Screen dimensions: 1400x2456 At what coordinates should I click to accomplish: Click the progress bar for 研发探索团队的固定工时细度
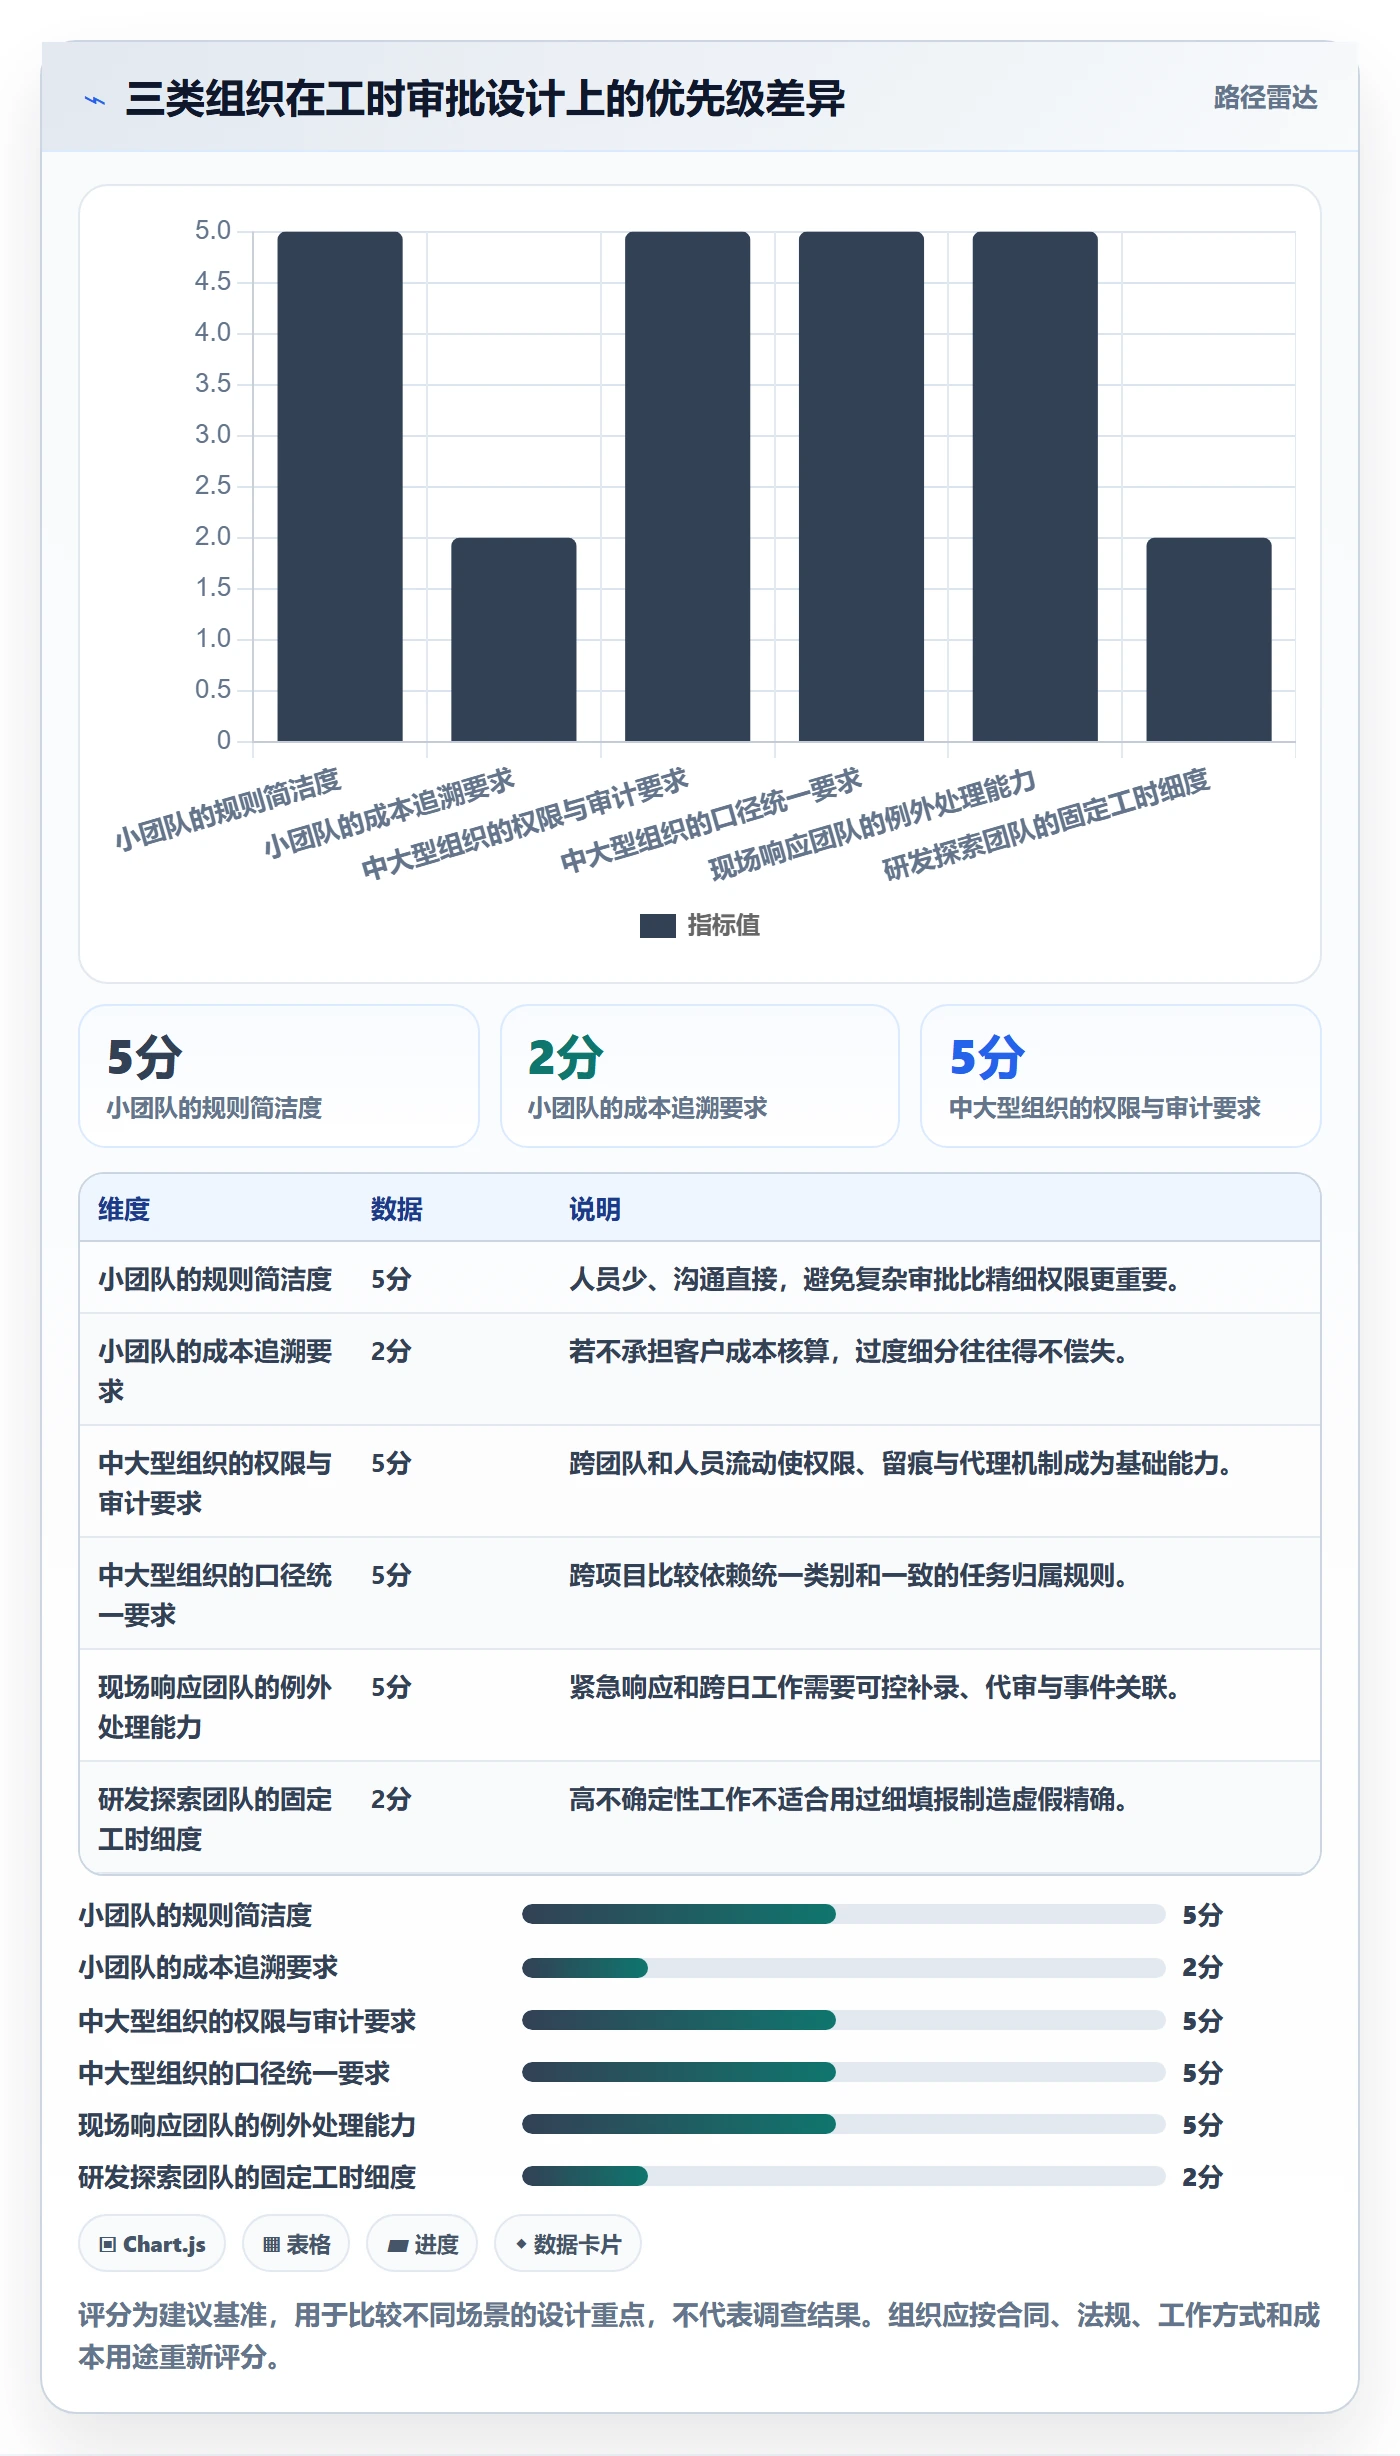click(x=844, y=2176)
